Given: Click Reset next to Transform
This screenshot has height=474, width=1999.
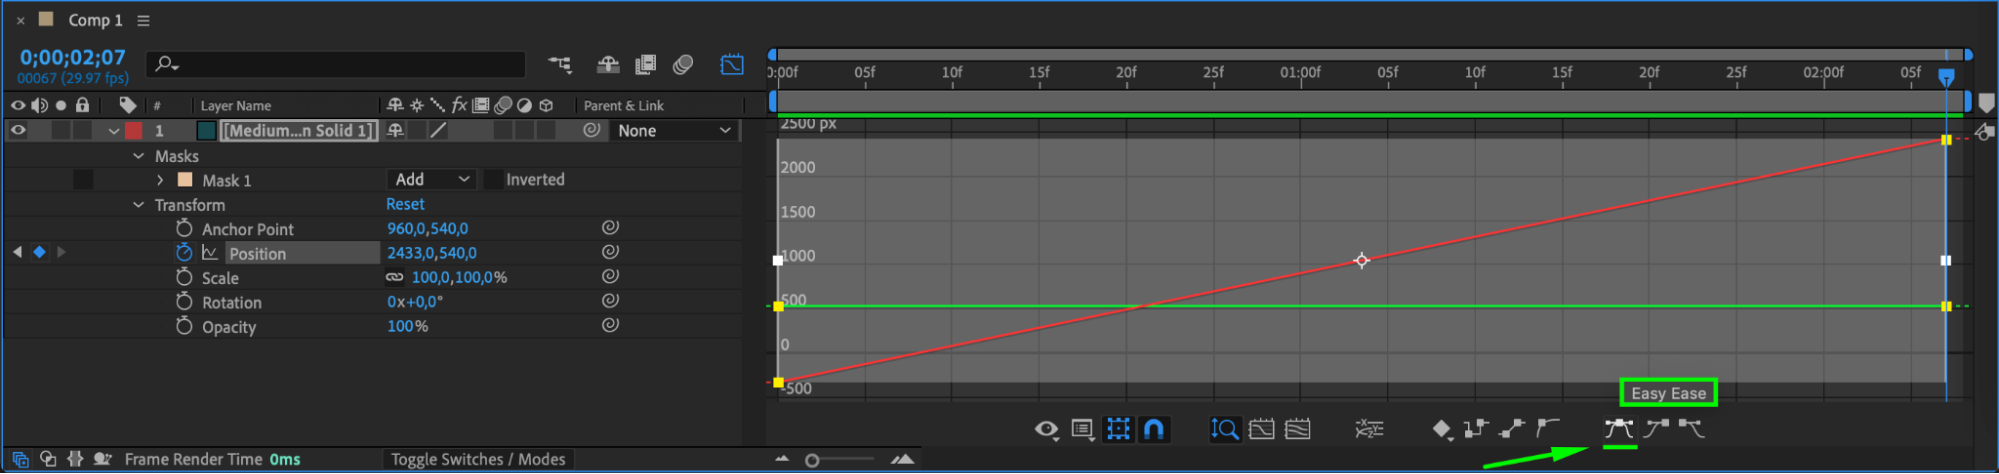Looking at the screenshot, I should 405,204.
